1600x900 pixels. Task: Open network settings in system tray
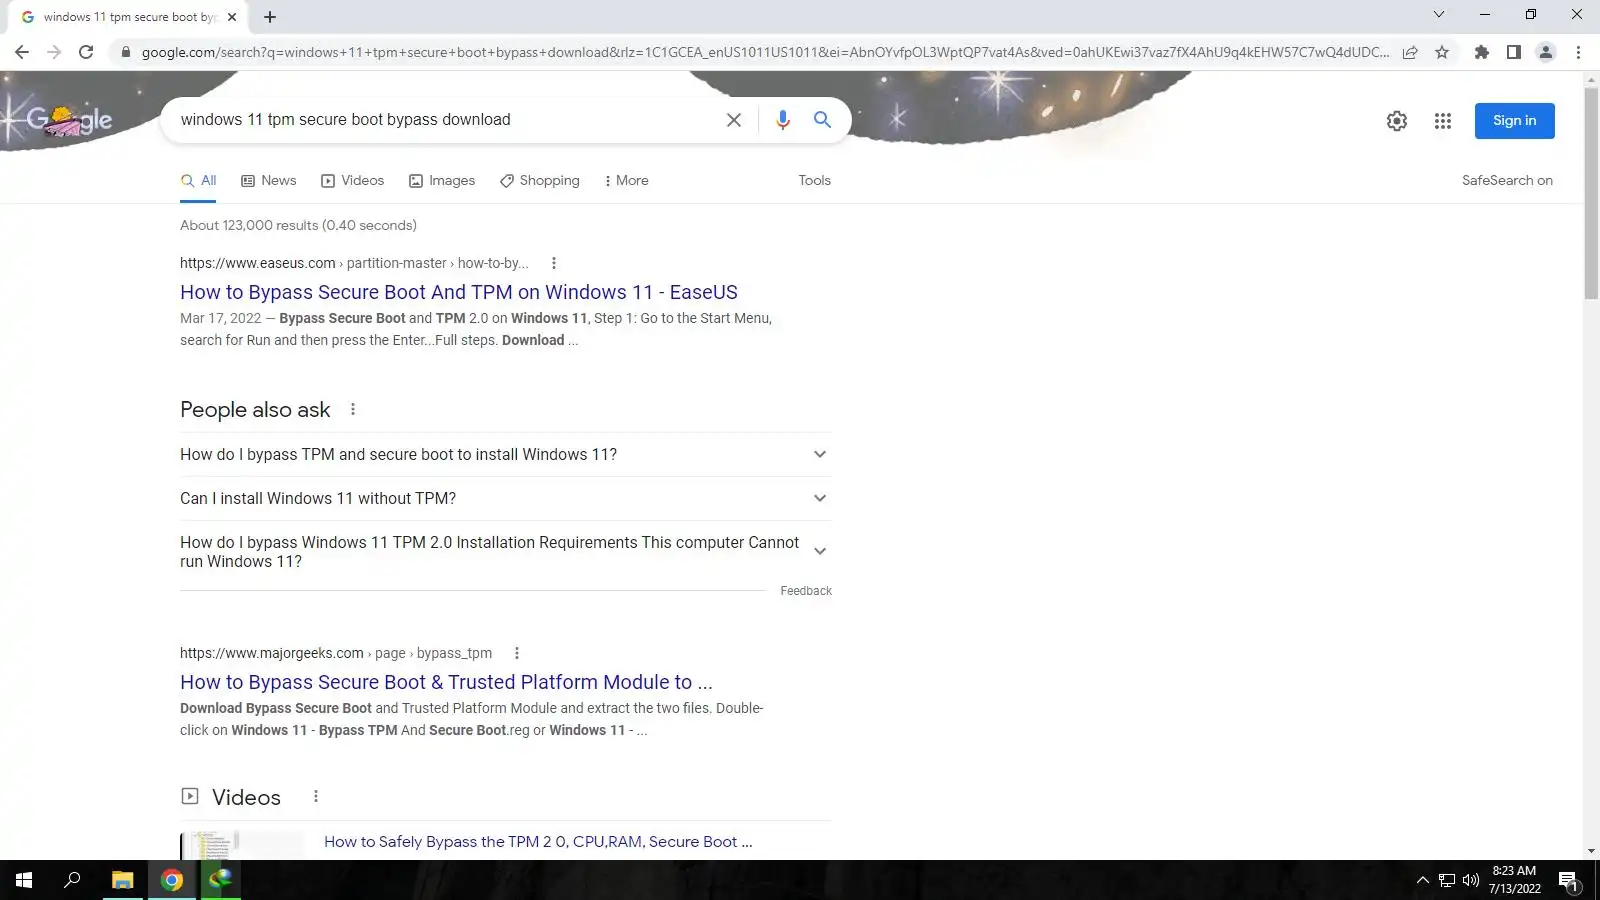(x=1447, y=881)
